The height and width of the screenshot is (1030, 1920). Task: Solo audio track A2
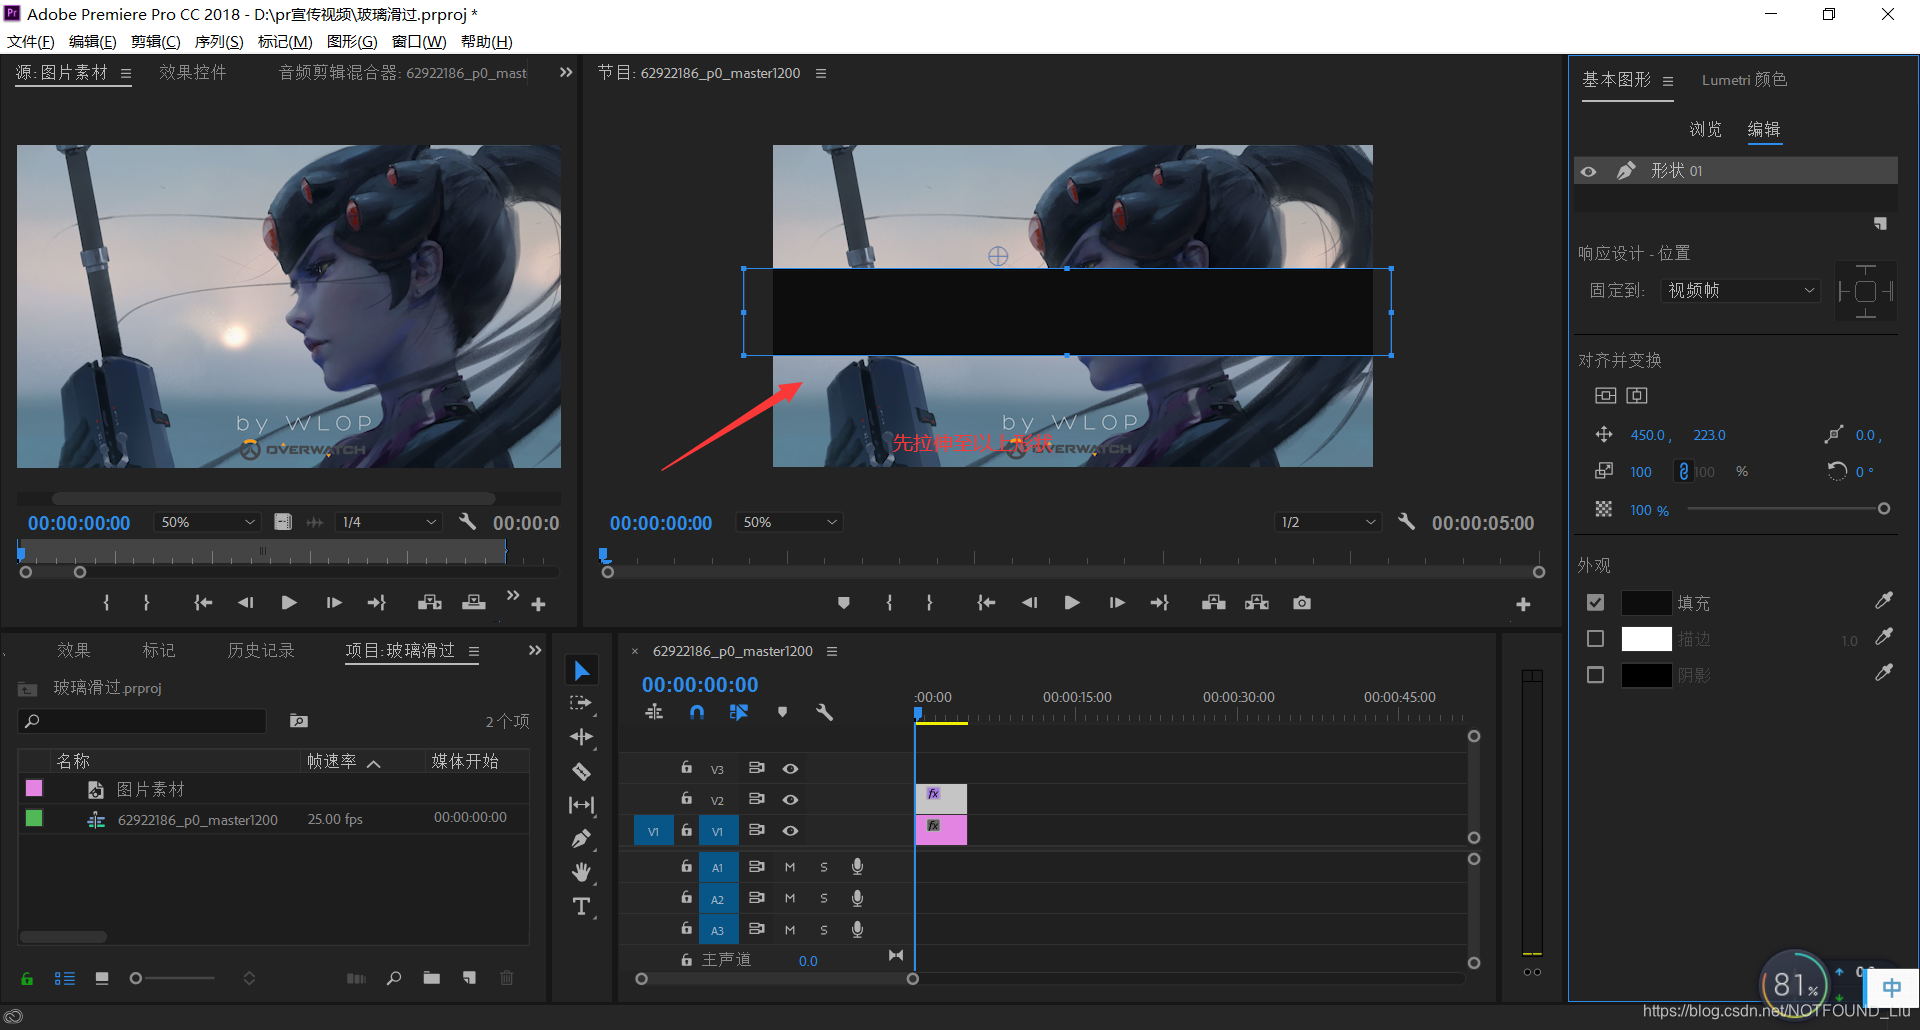pyautogui.click(x=824, y=899)
